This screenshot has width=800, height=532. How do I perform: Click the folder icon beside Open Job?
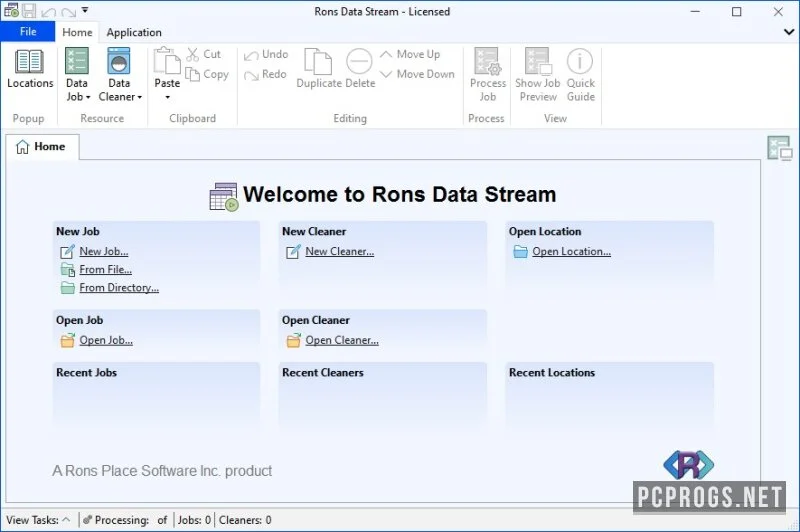pyautogui.click(x=68, y=340)
